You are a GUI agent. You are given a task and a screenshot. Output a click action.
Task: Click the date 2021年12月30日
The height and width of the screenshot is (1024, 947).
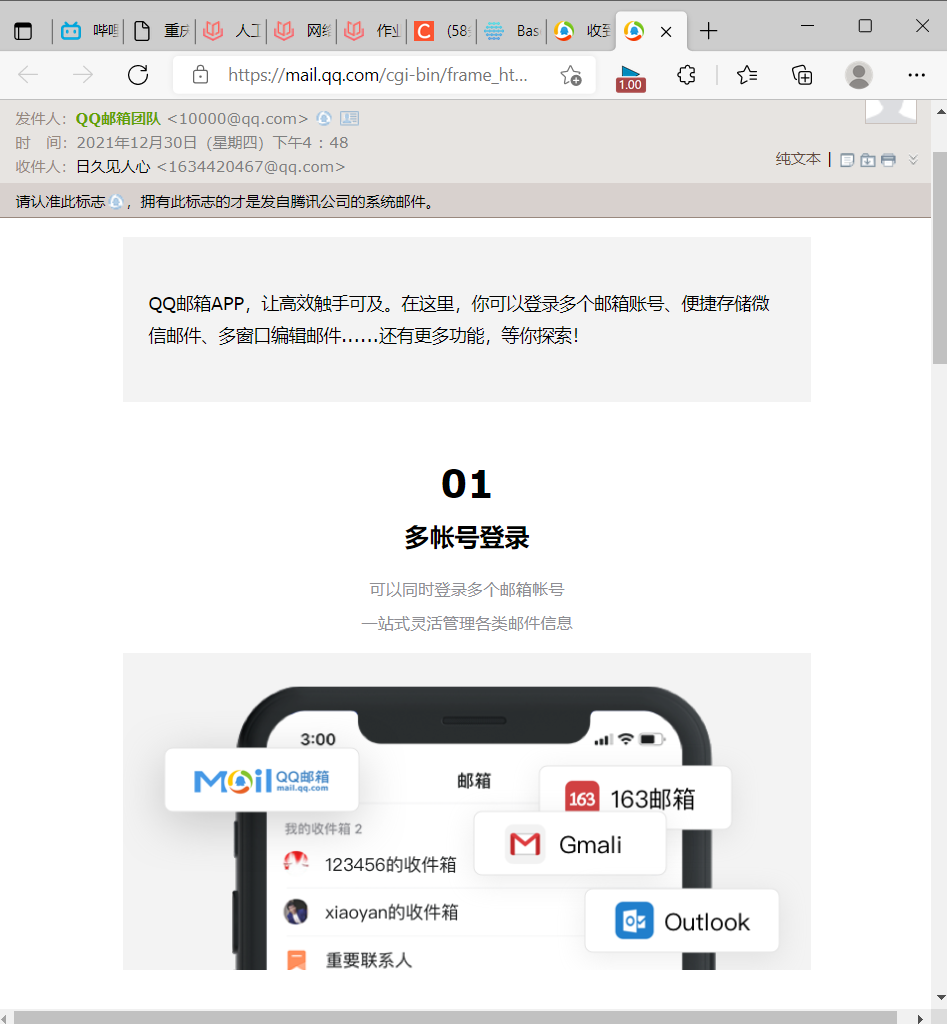(x=136, y=142)
